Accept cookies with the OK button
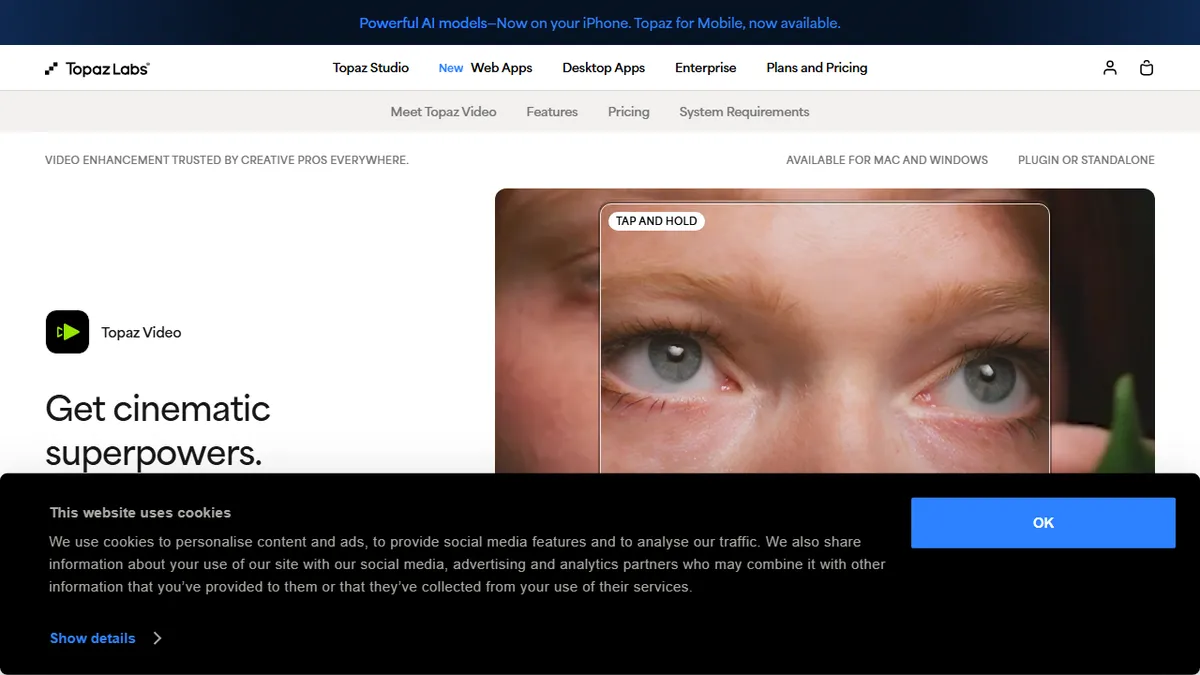This screenshot has height=675, width=1200. (1043, 523)
